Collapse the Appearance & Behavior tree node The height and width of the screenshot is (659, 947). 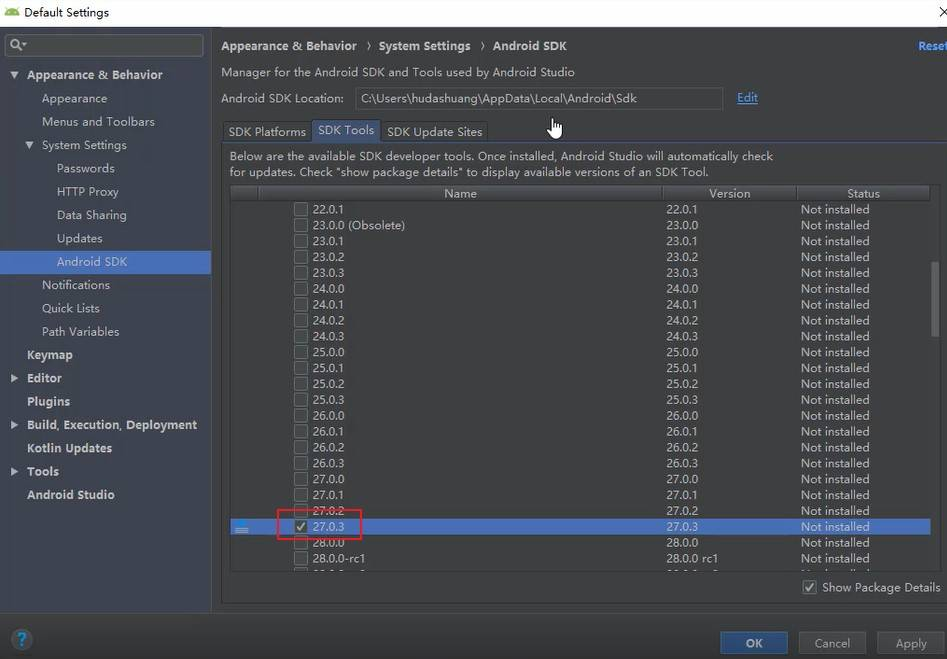coord(14,75)
